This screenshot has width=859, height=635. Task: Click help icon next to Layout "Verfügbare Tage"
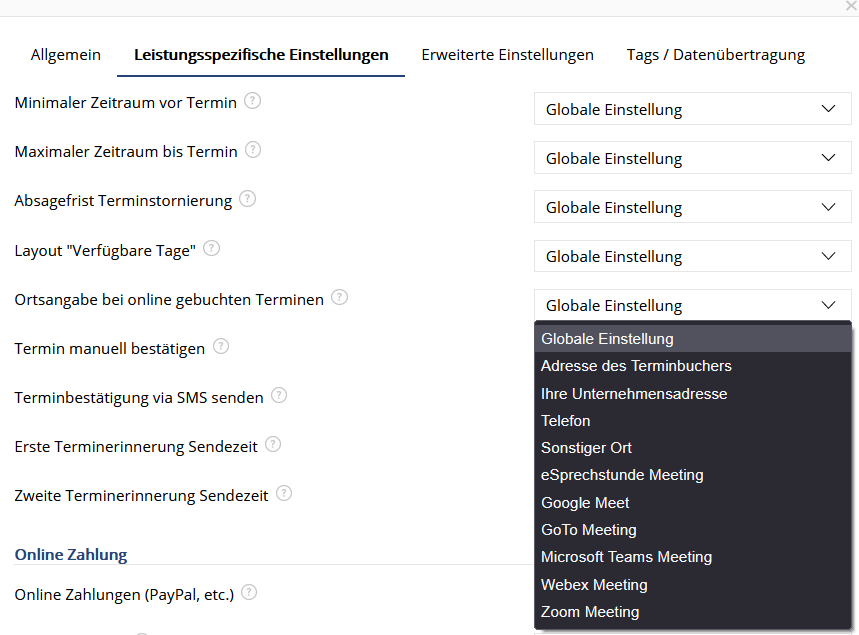[211, 248]
